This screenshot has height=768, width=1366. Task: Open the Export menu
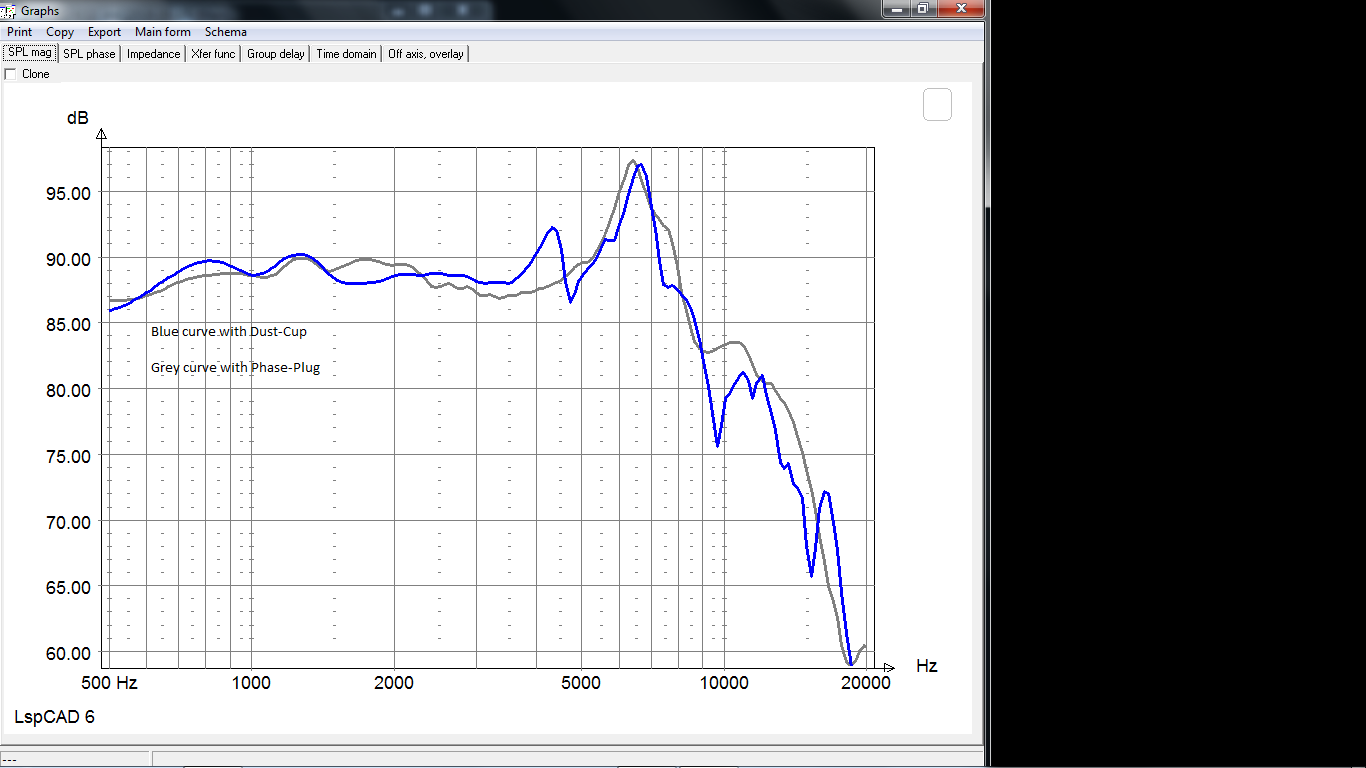pyautogui.click(x=104, y=32)
